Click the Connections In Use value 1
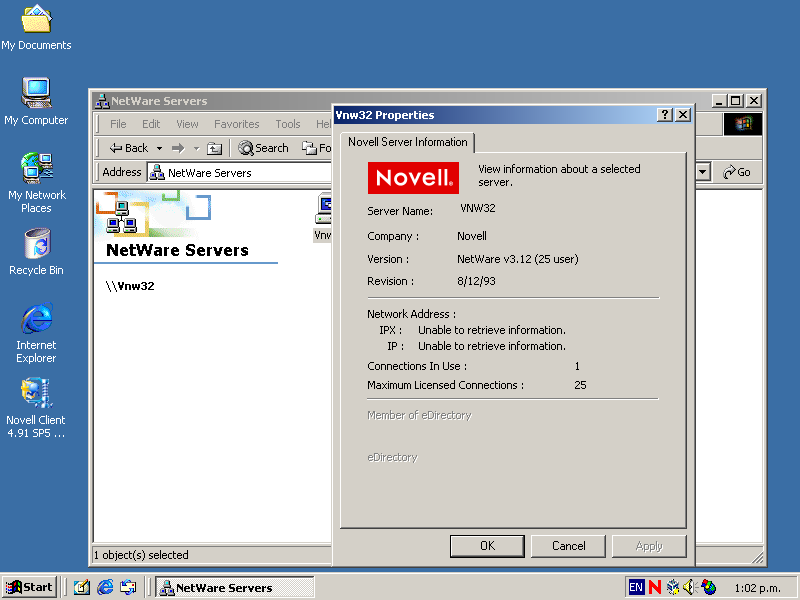This screenshot has height=600, width=800. click(577, 366)
